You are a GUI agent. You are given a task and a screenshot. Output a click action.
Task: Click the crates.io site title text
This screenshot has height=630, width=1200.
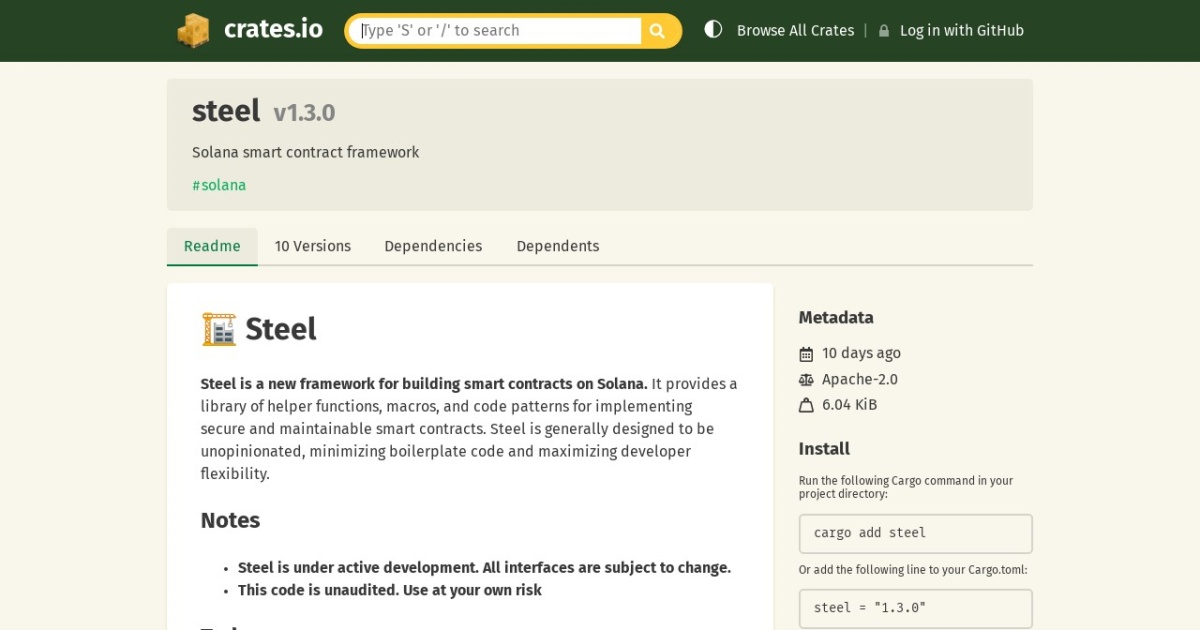point(273,29)
